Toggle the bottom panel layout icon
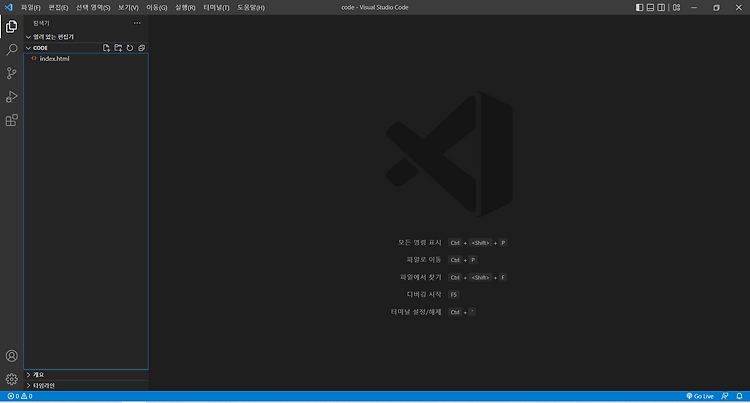This screenshot has height=403, width=750. coord(651,8)
